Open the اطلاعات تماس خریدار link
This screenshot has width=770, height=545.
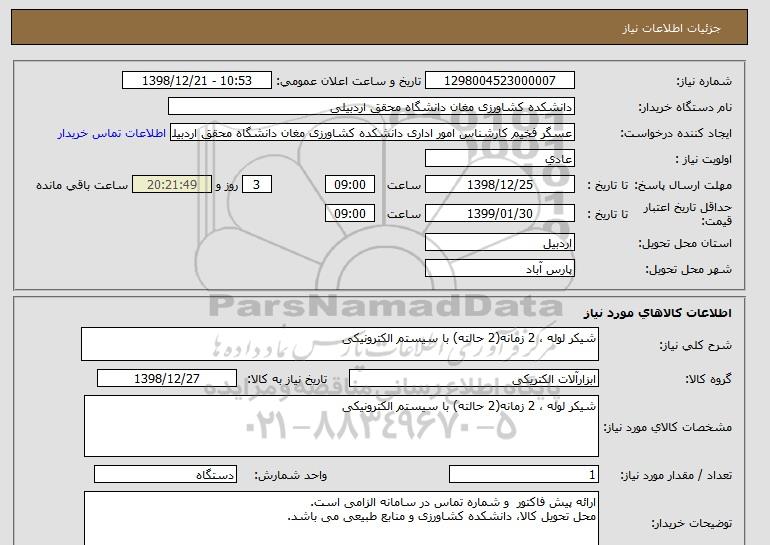[112, 134]
